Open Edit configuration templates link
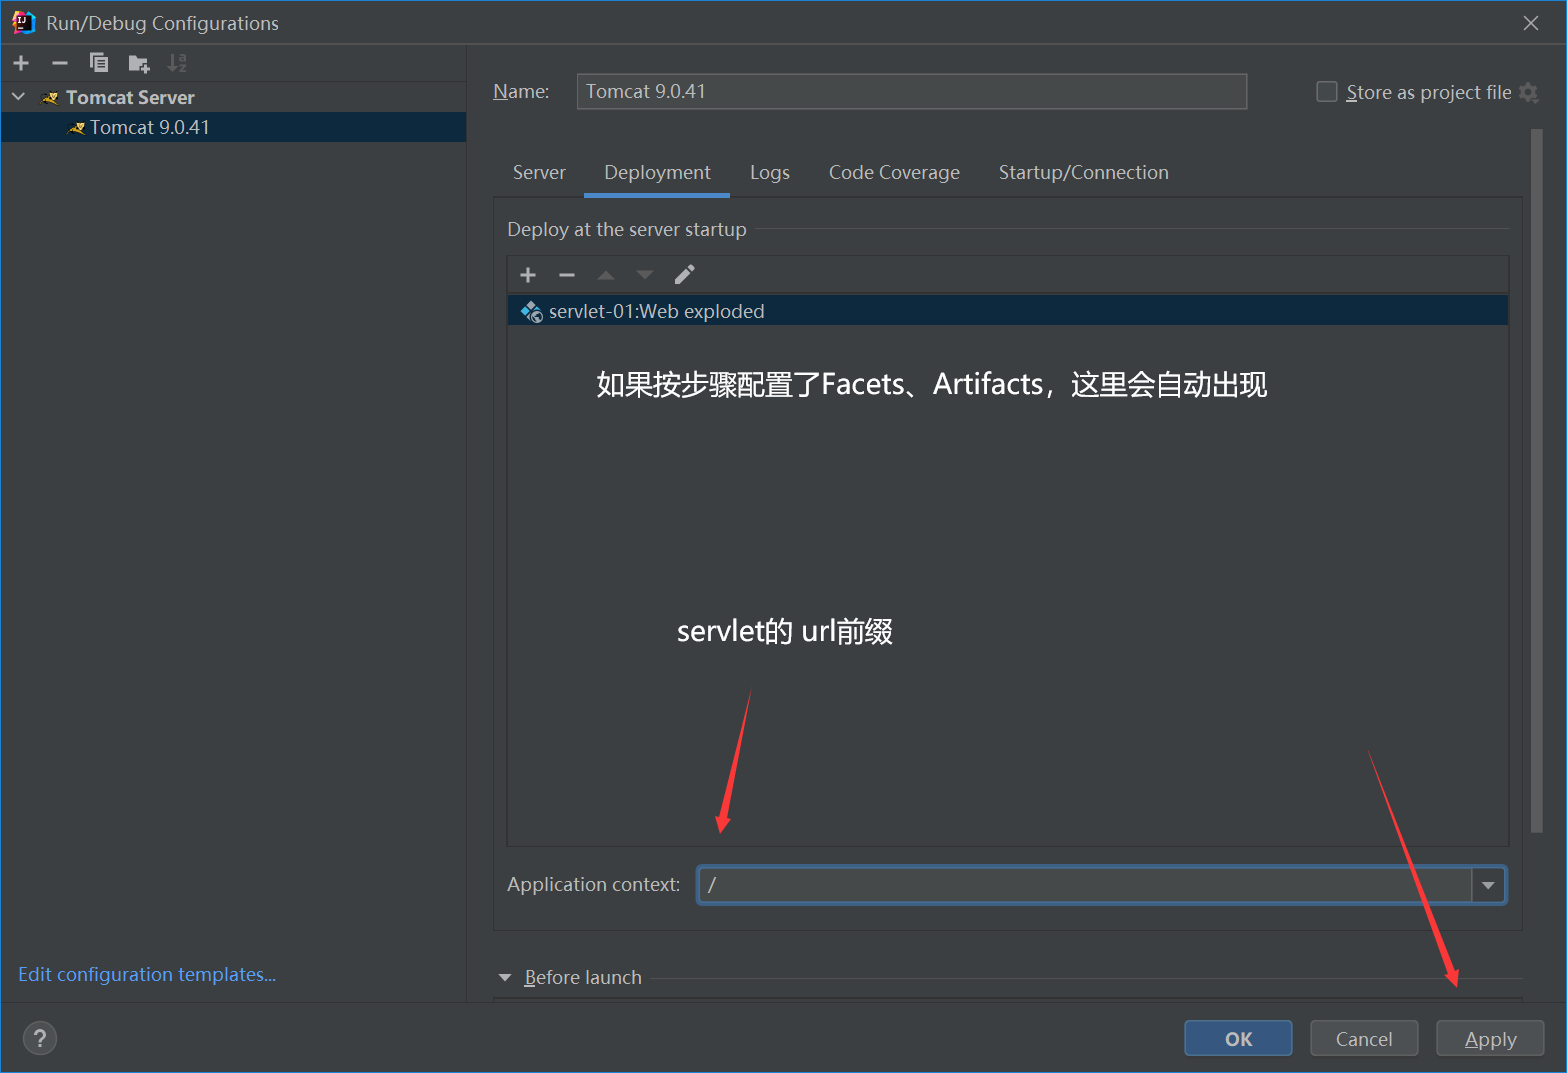The width and height of the screenshot is (1567, 1073). 147,974
